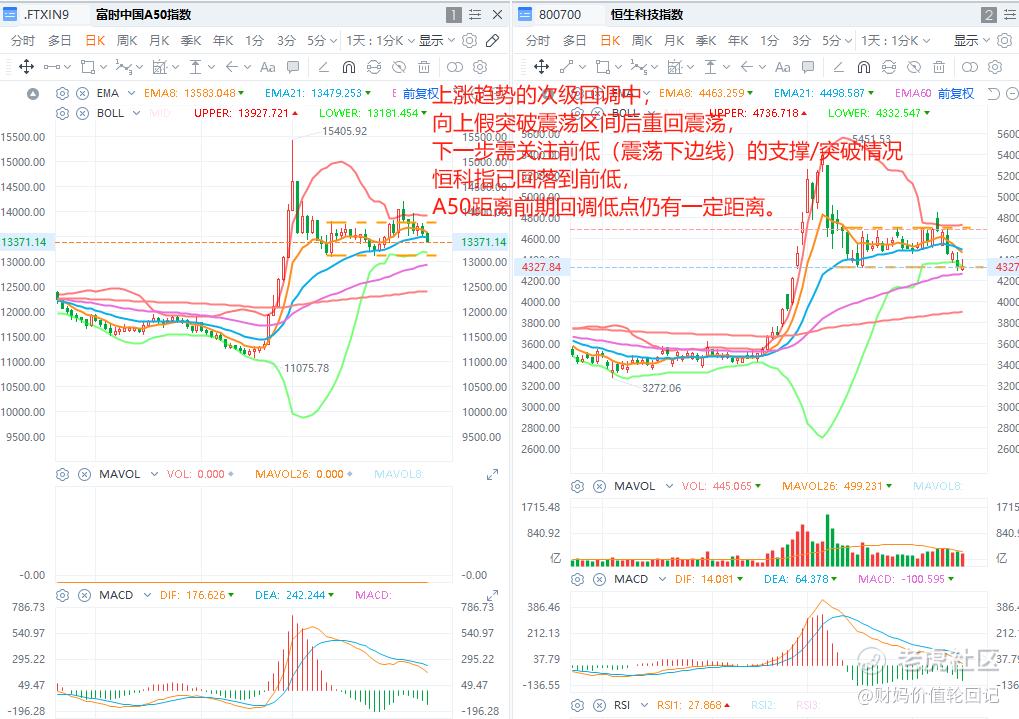This screenshot has height=719, width=1019.
Task: Toggle hide drawings eye icon in A50 toolbar
Action: coord(398,66)
